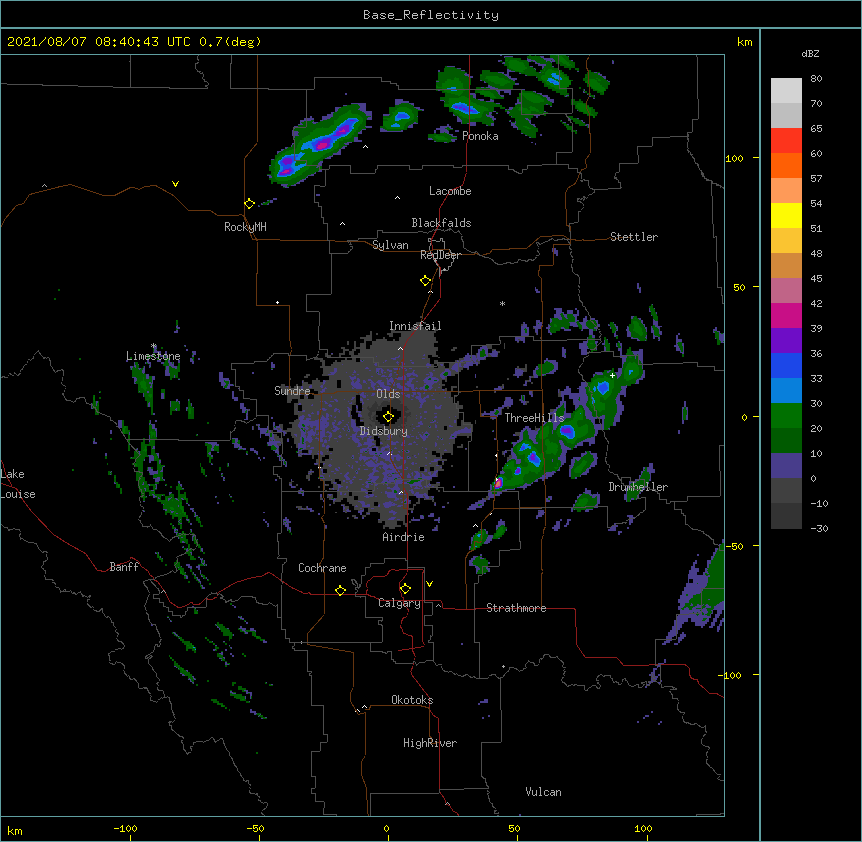The image size is (862, 842).
Task: Select the Ponoka city label
Action: click(480, 136)
